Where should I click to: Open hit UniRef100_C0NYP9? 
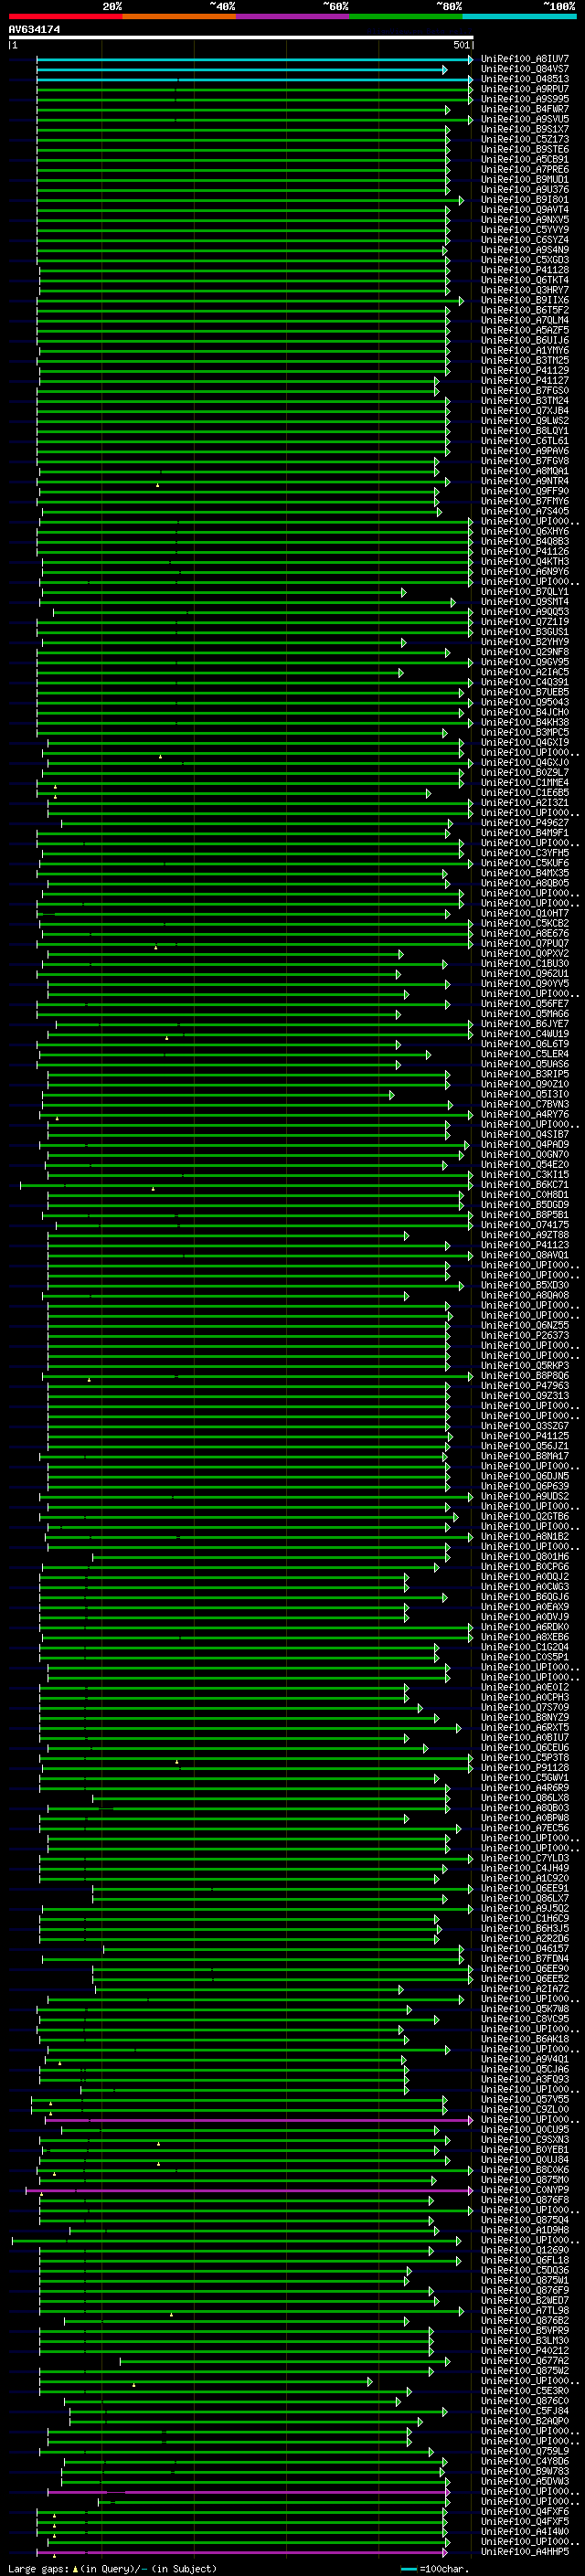(524, 2189)
